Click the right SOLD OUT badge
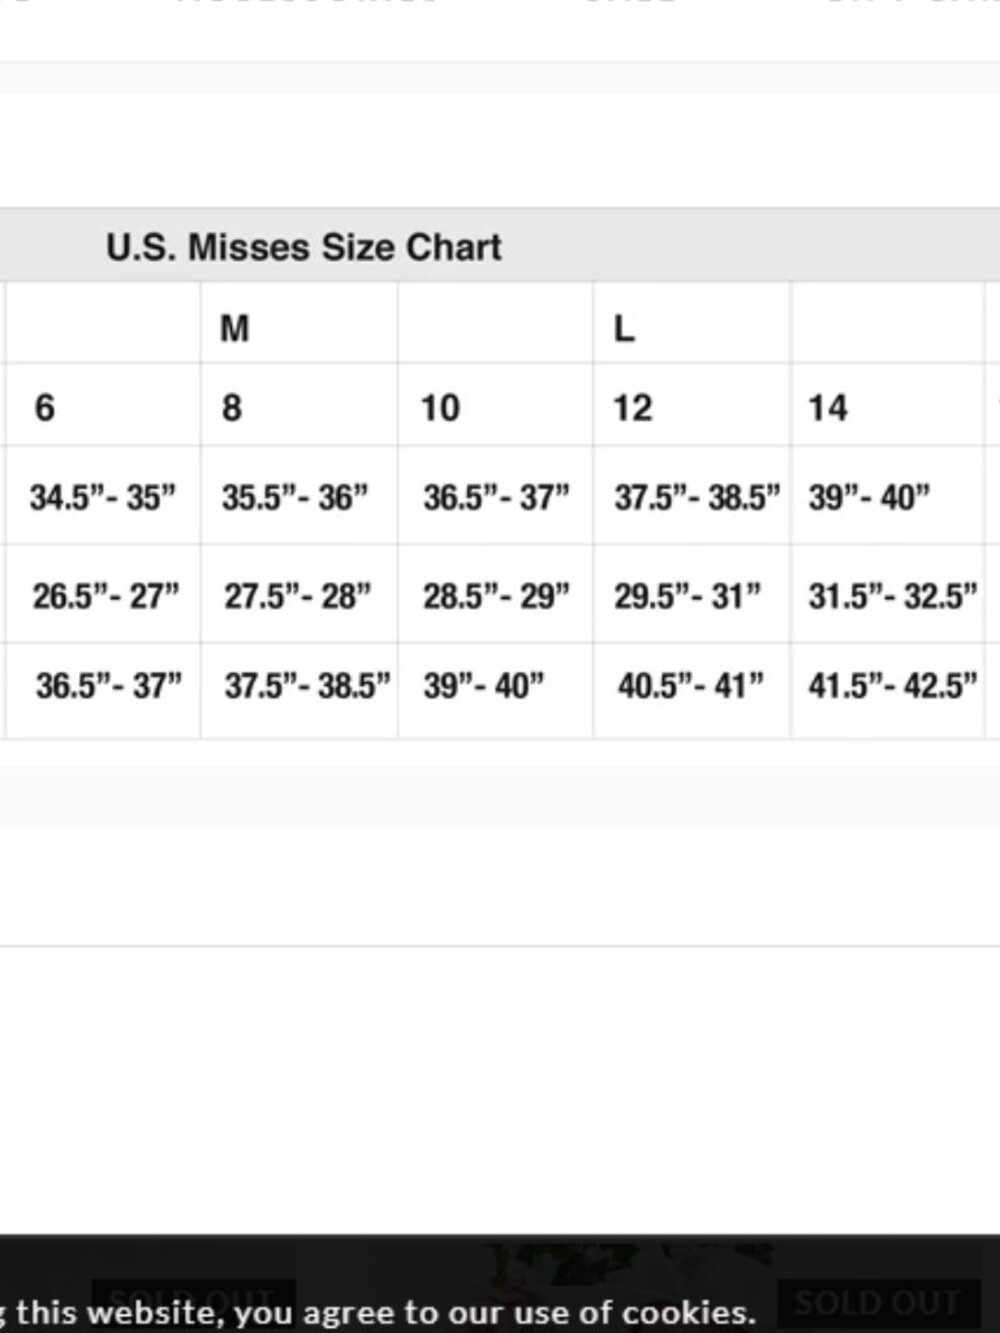This screenshot has width=1000, height=1333. click(x=877, y=1302)
